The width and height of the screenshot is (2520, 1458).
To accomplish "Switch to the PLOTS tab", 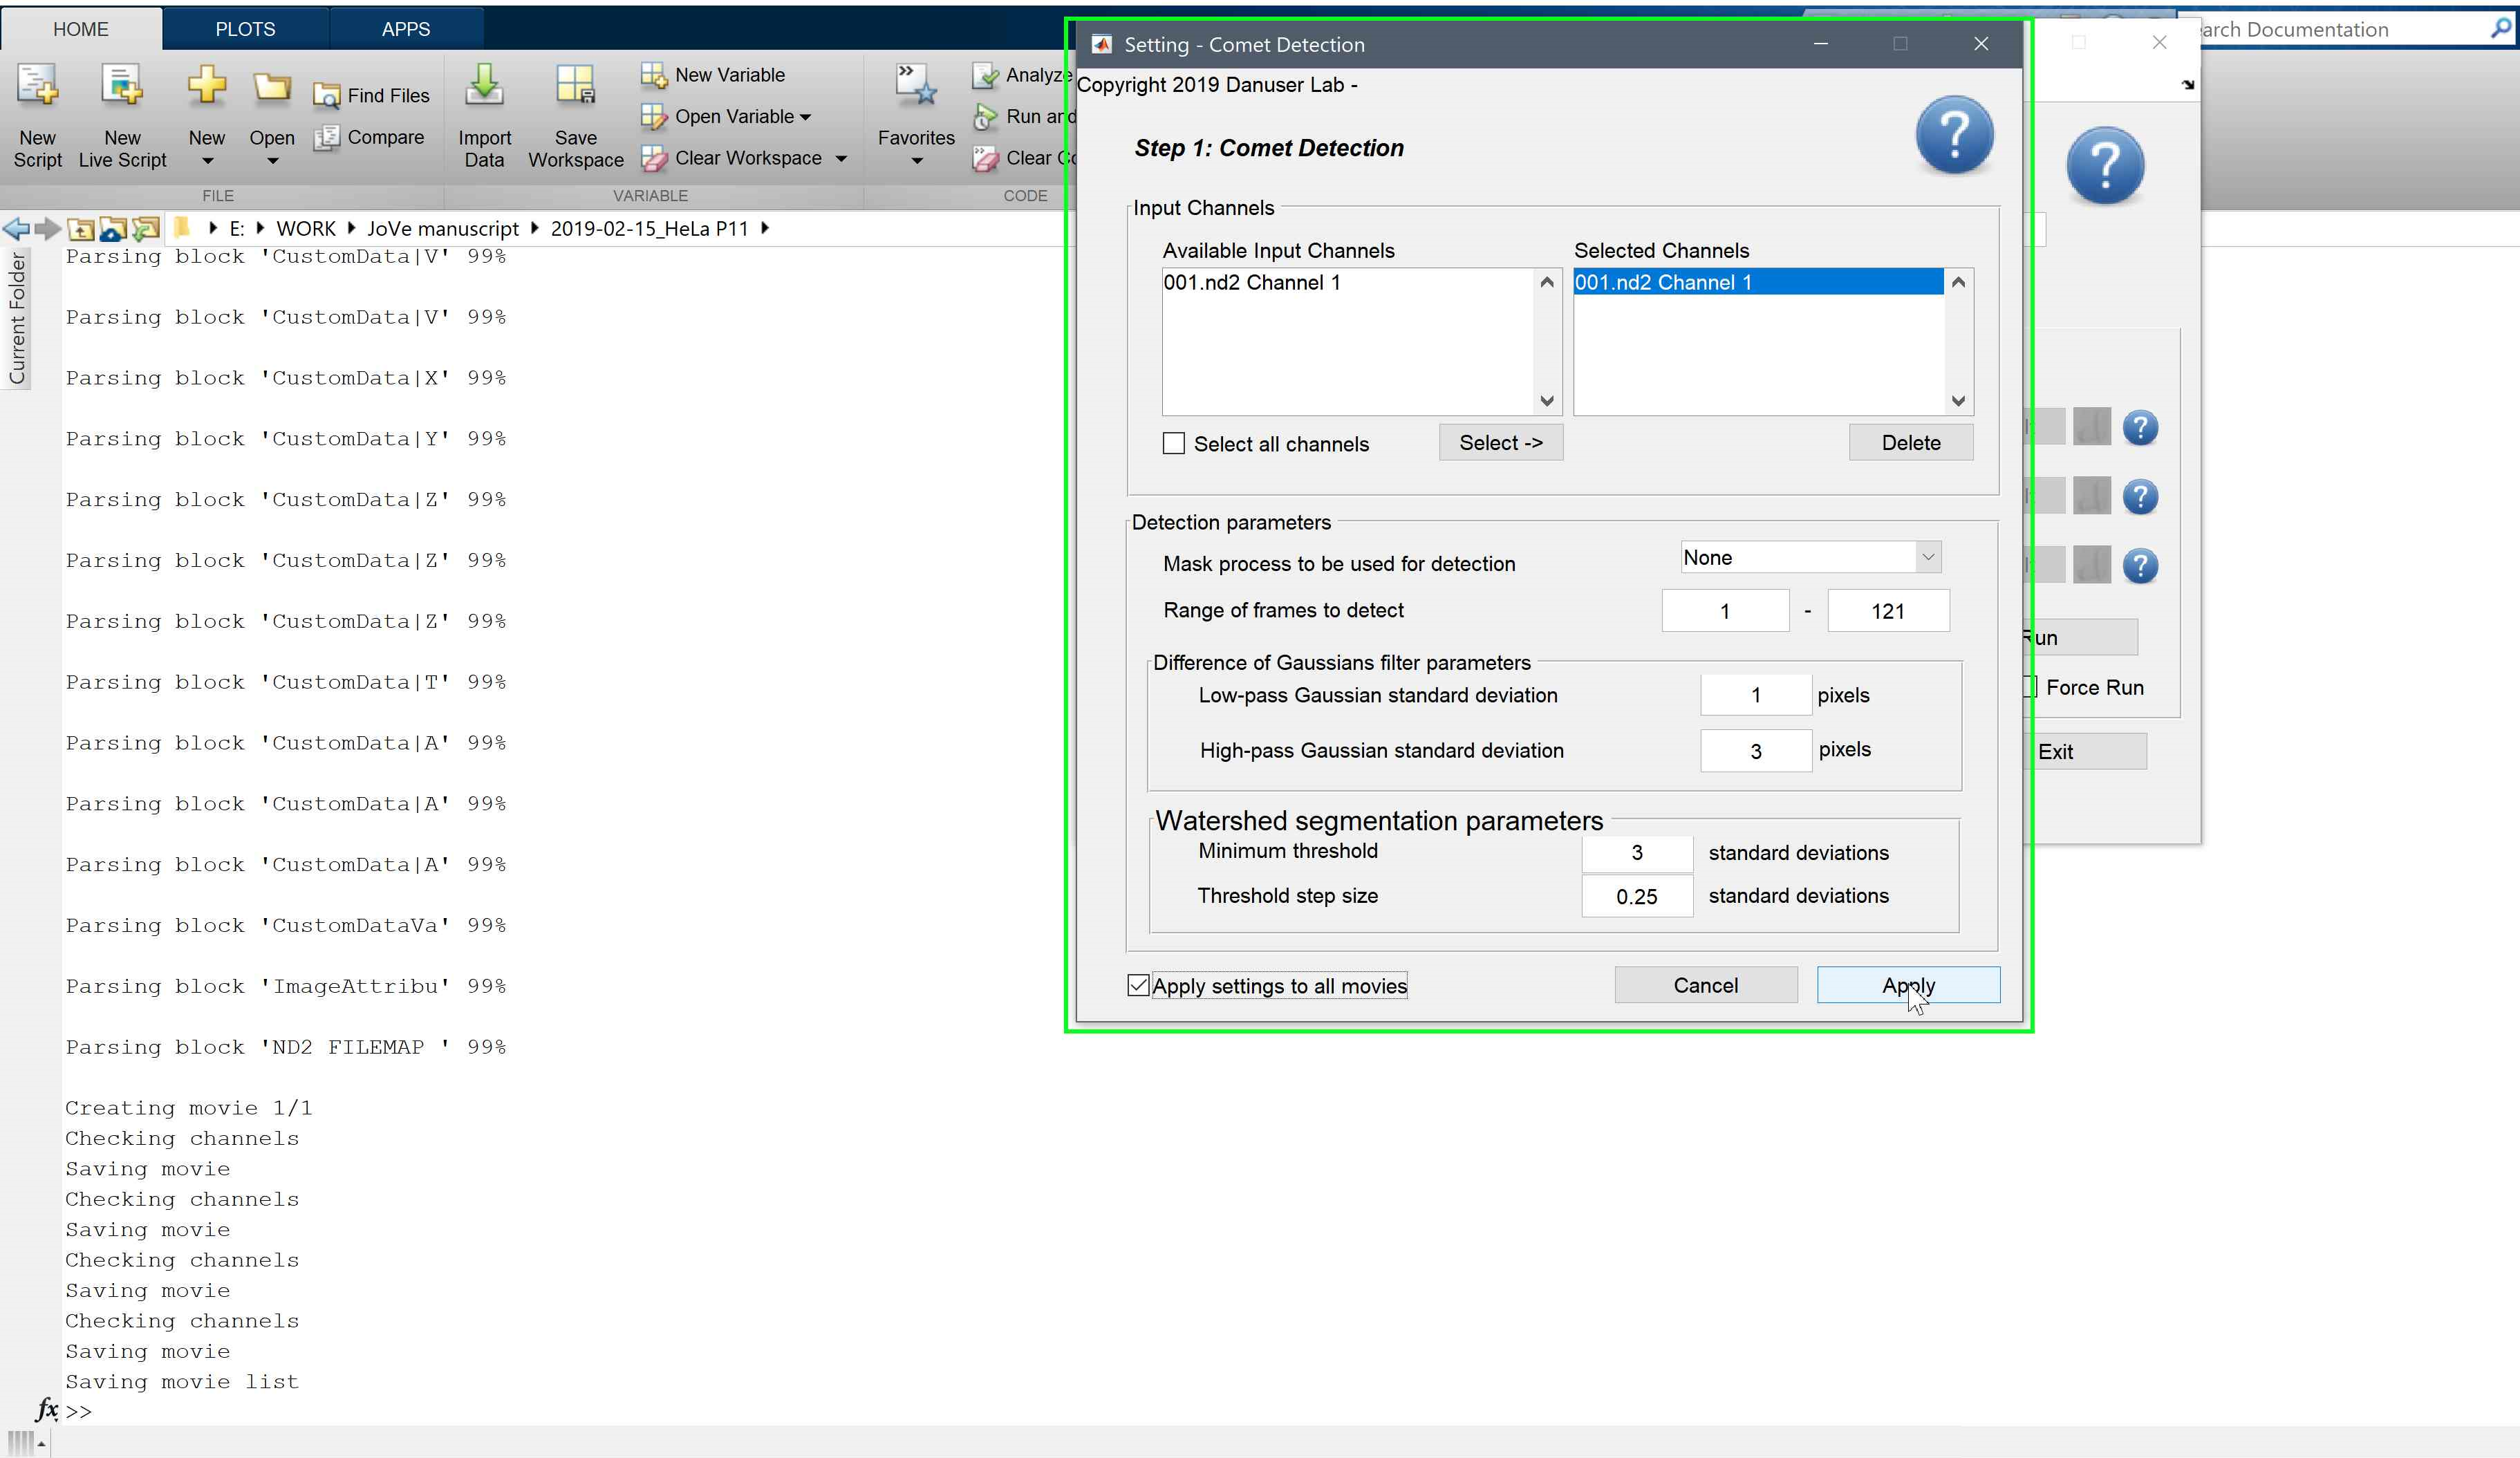I will click(x=245, y=29).
